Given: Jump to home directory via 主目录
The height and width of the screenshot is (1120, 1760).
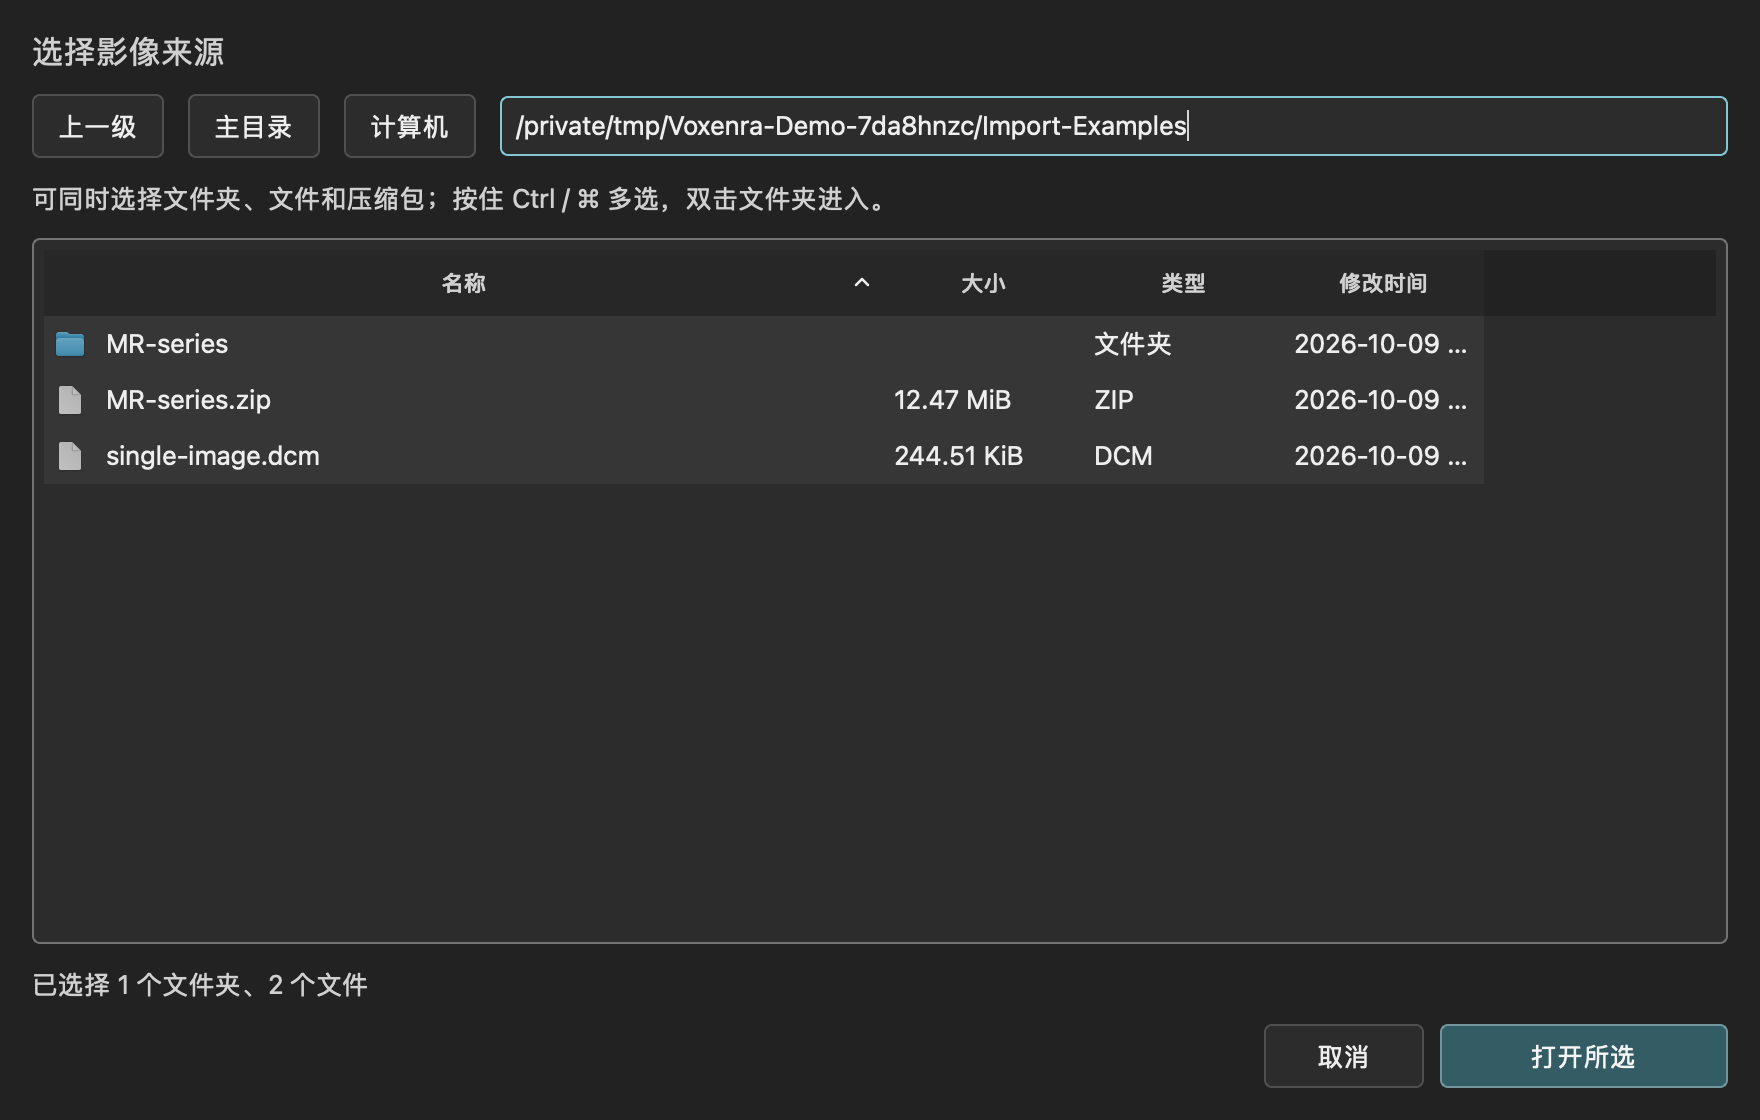Looking at the screenshot, I should tap(254, 126).
